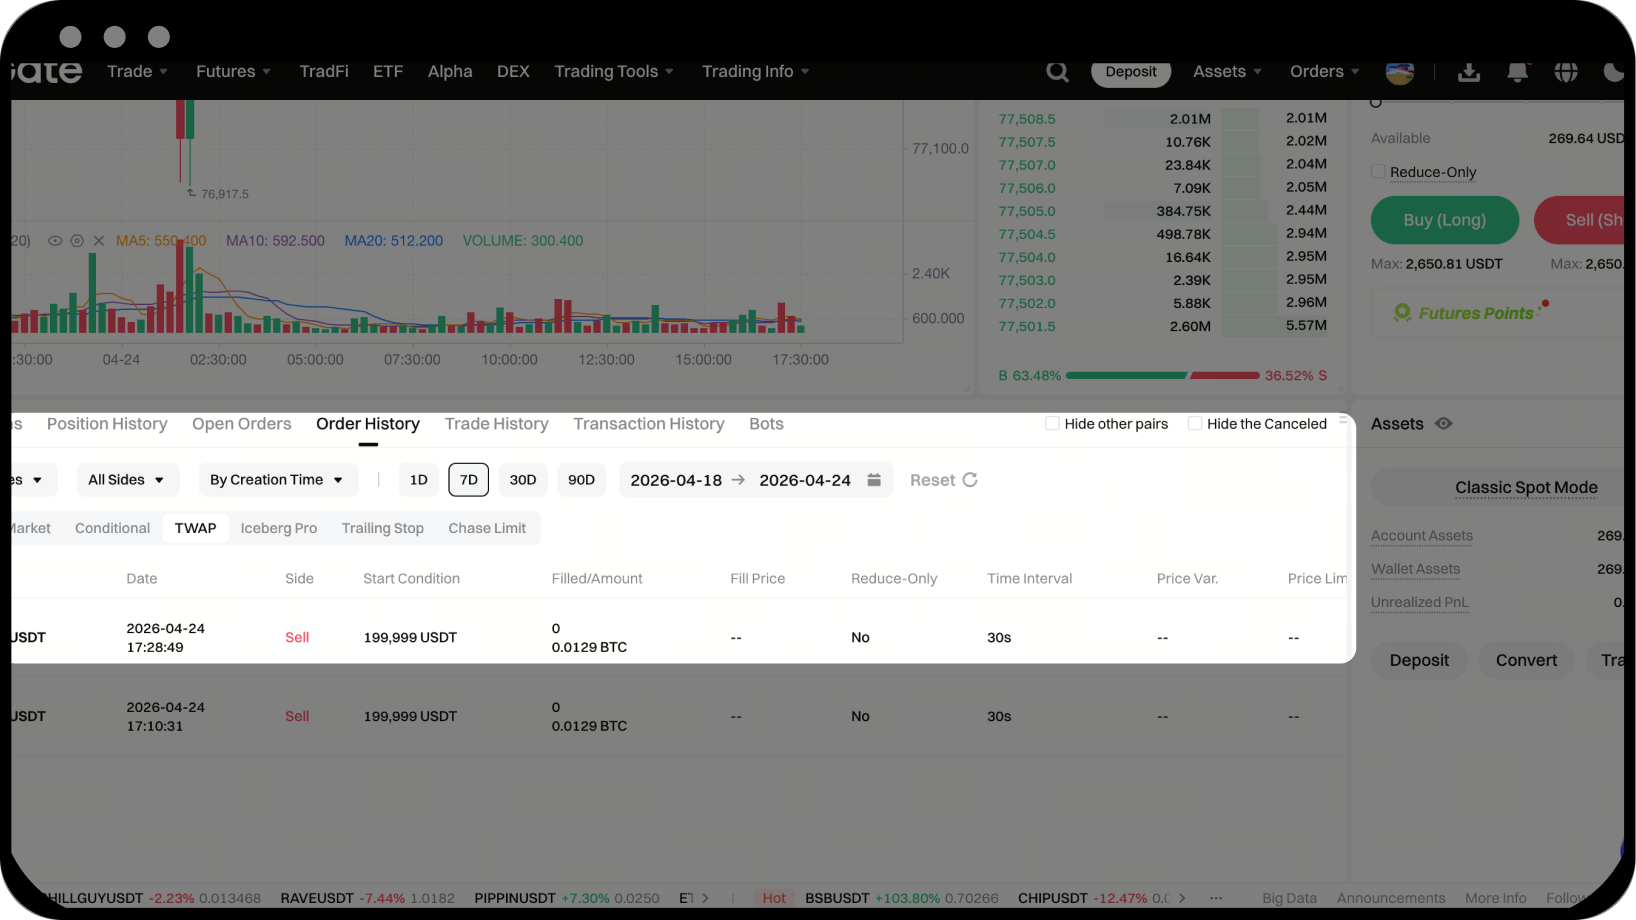Image resolution: width=1636 pixels, height=920 pixels.
Task: Click the Reset refresh icon
Action: point(970,480)
